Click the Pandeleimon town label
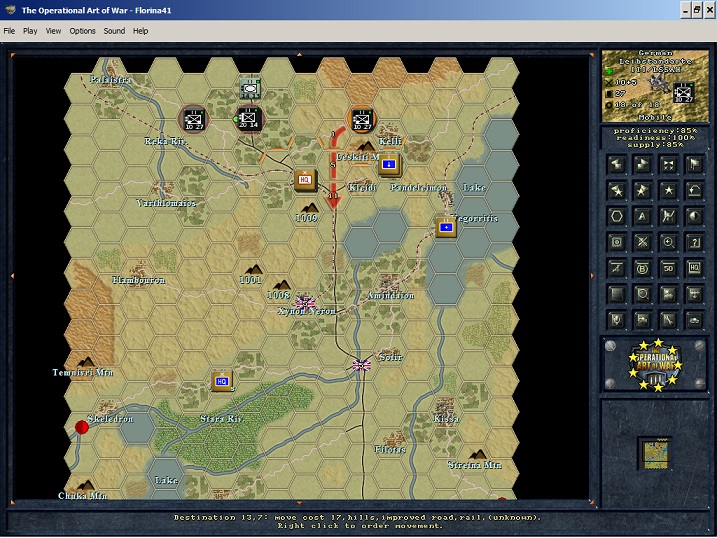 click(418, 187)
